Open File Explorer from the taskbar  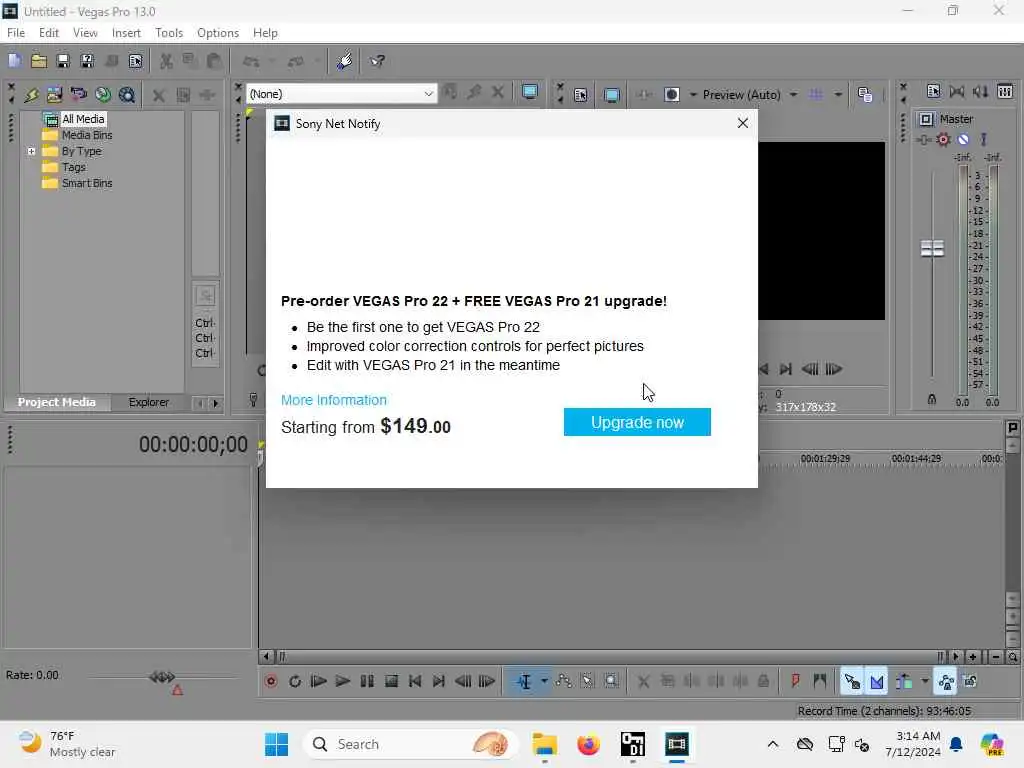(x=545, y=744)
